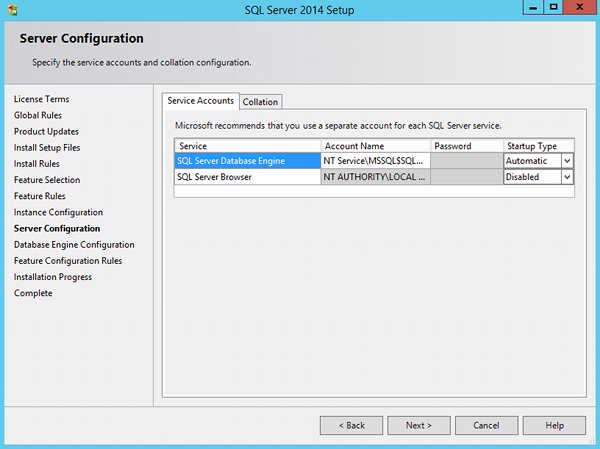Click the Database Engine password field
Image resolution: width=600 pixels, height=449 pixels.
pos(466,161)
